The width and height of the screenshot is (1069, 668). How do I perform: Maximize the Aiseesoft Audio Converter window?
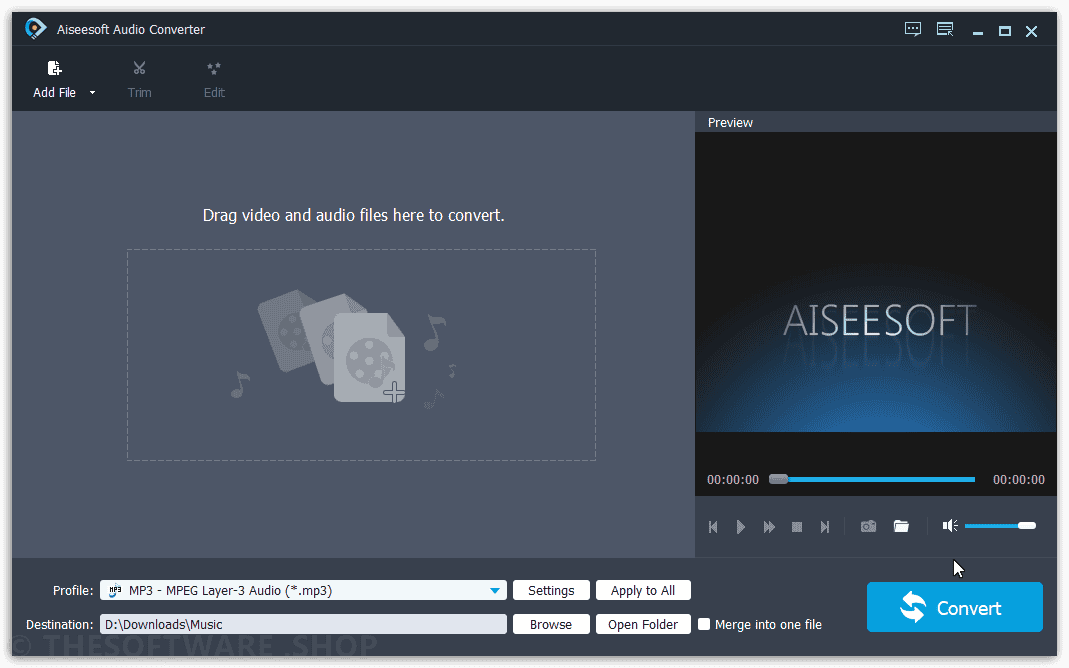click(1004, 31)
